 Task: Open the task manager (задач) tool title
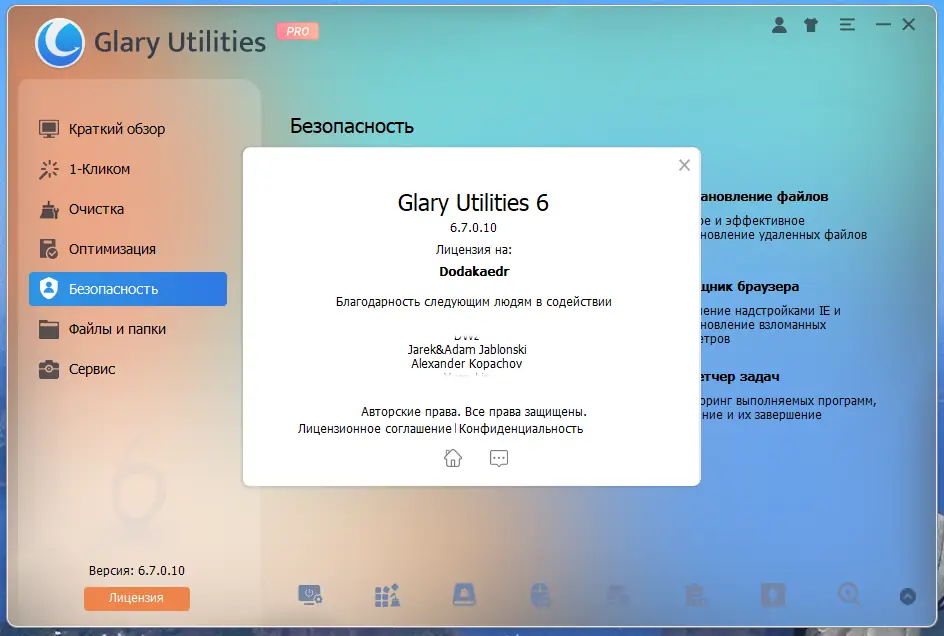pos(740,377)
